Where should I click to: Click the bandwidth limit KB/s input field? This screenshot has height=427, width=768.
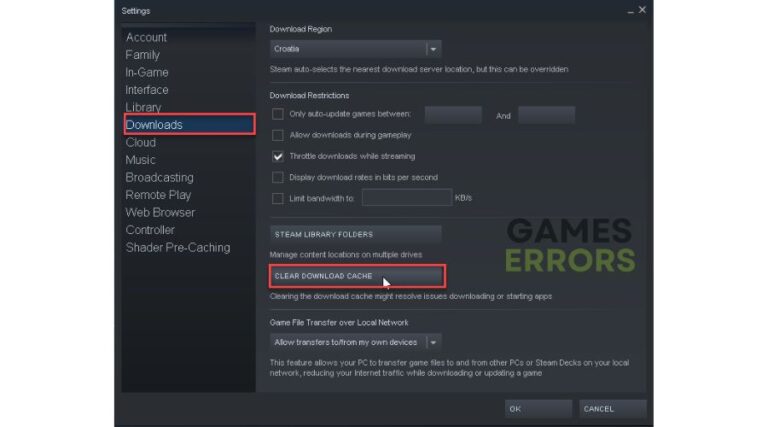click(407, 197)
